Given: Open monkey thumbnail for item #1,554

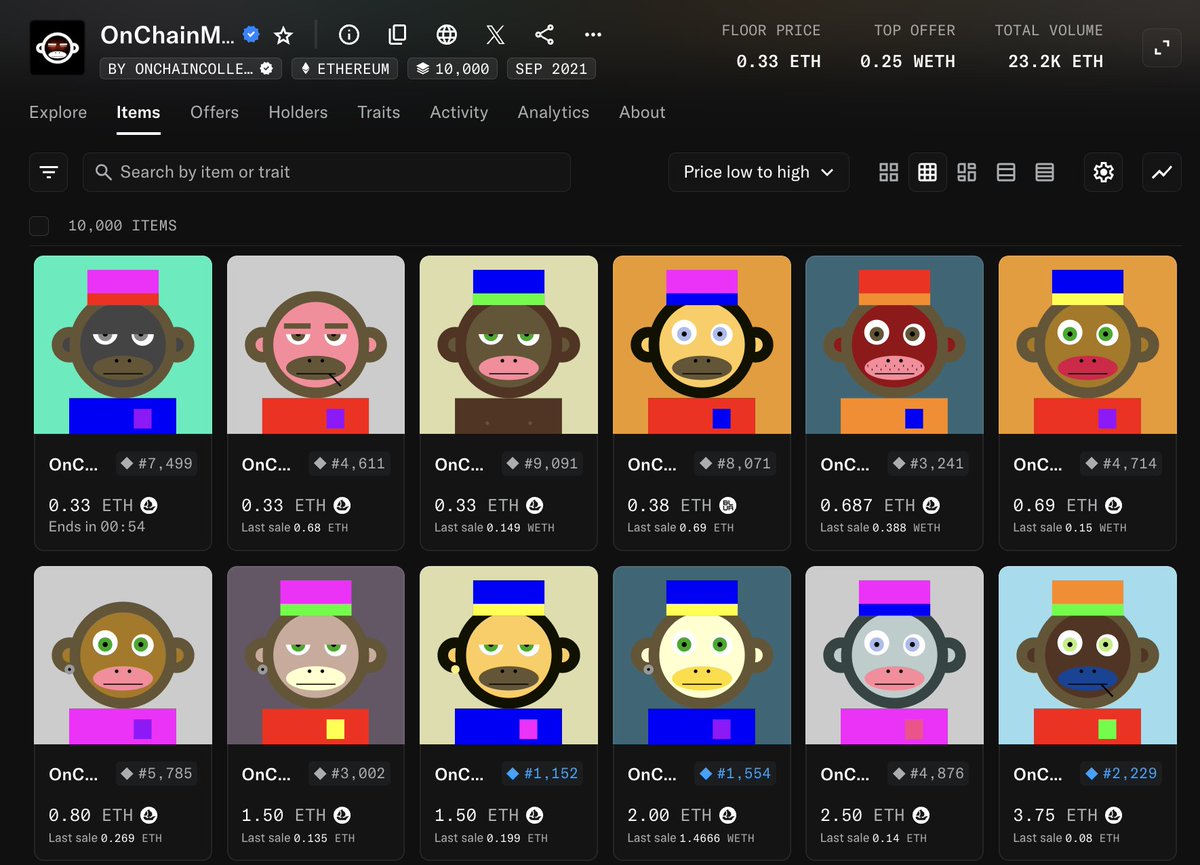Looking at the screenshot, I should pyautogui.click(x=702, y=655).
